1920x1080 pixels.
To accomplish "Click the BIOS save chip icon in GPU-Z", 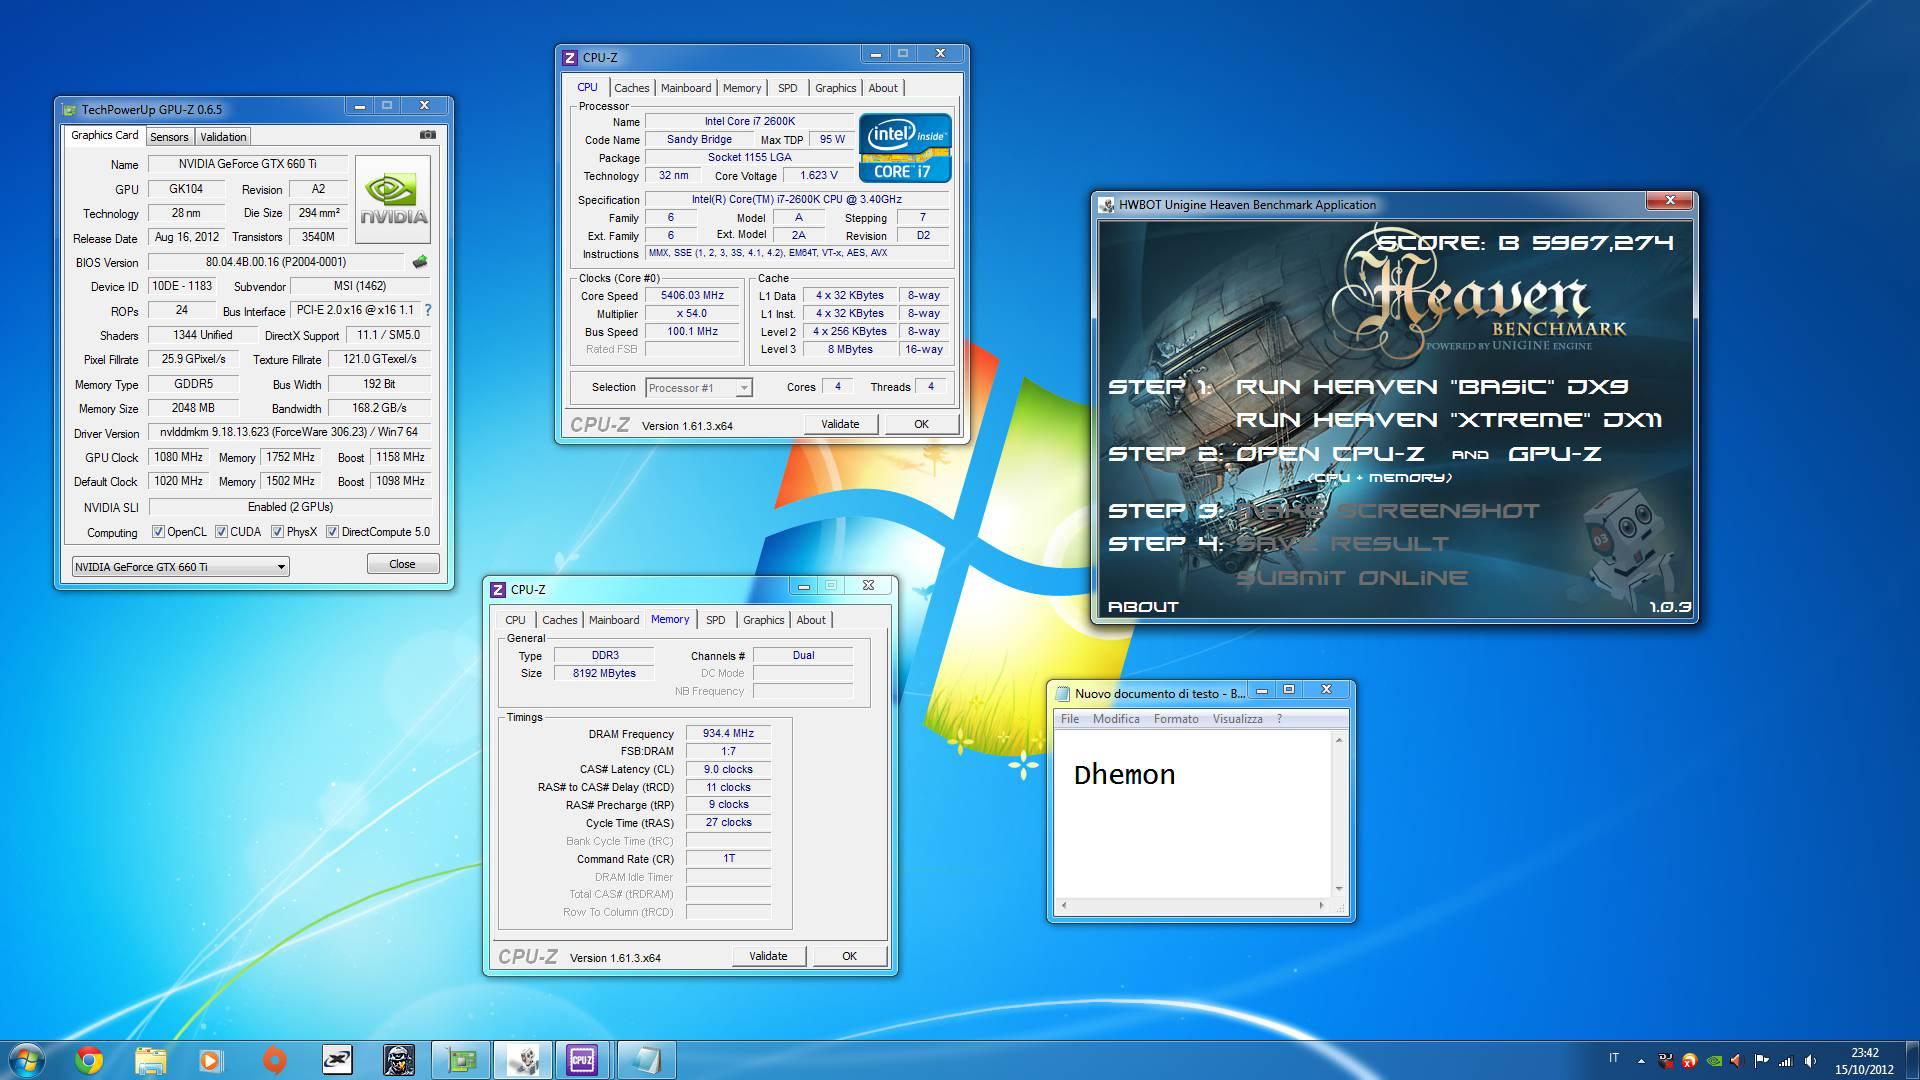I will click(x=420, y=262).
